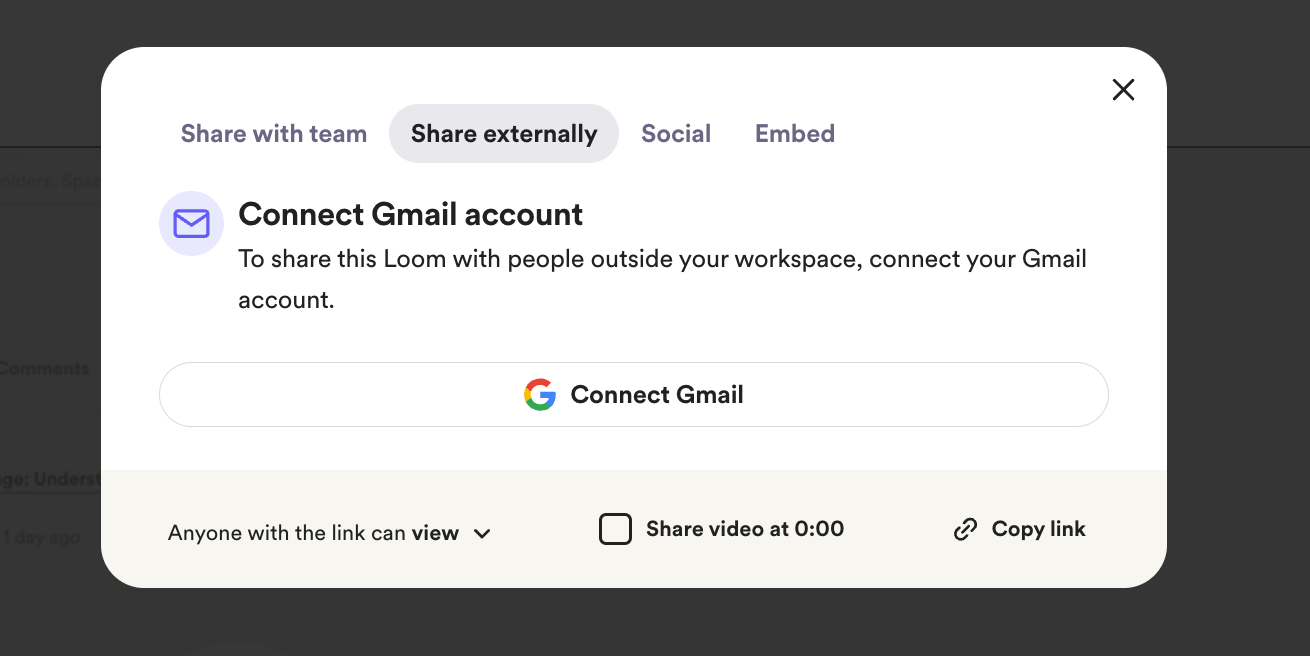This screenshot has width=1310, height=656.
Task: Select the Share externally tab
Action: tap(504, 134)
